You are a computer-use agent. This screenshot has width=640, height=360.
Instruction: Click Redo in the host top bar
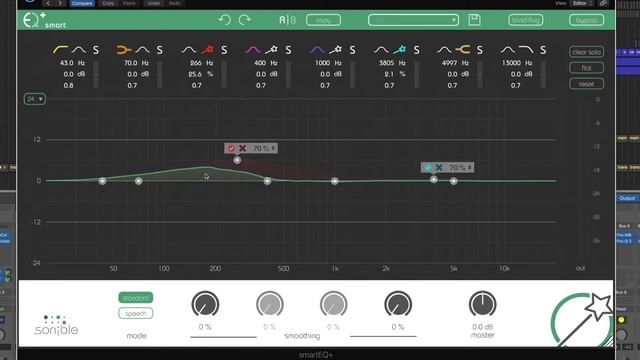(175, 3)
